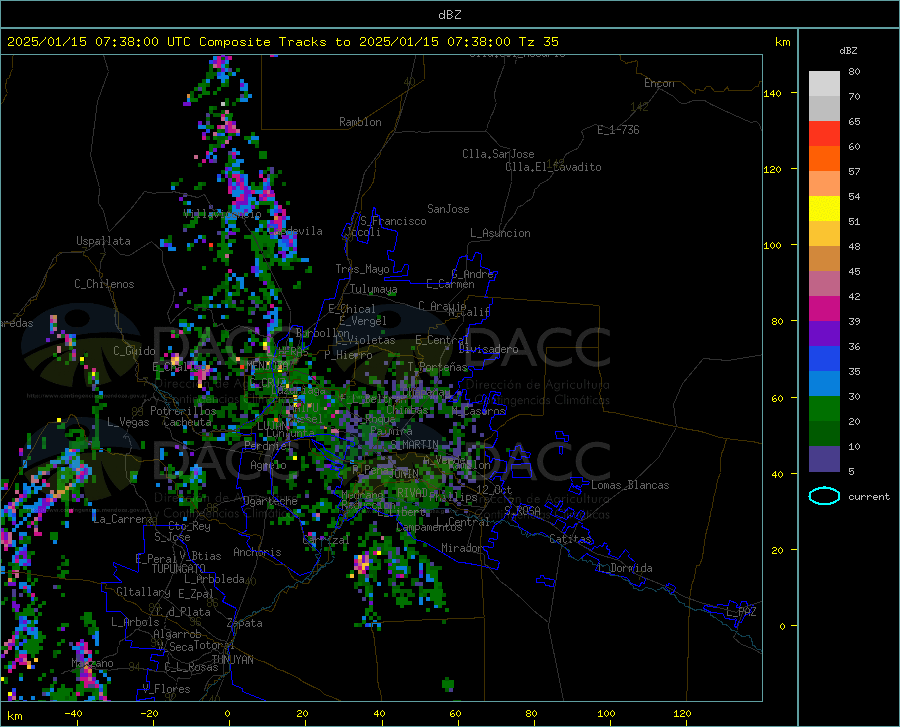Image resolution: width=900 pixels, height=727 pixels.
Task: Click the 'L_Dormida' map label
Action: click(624, 568)
